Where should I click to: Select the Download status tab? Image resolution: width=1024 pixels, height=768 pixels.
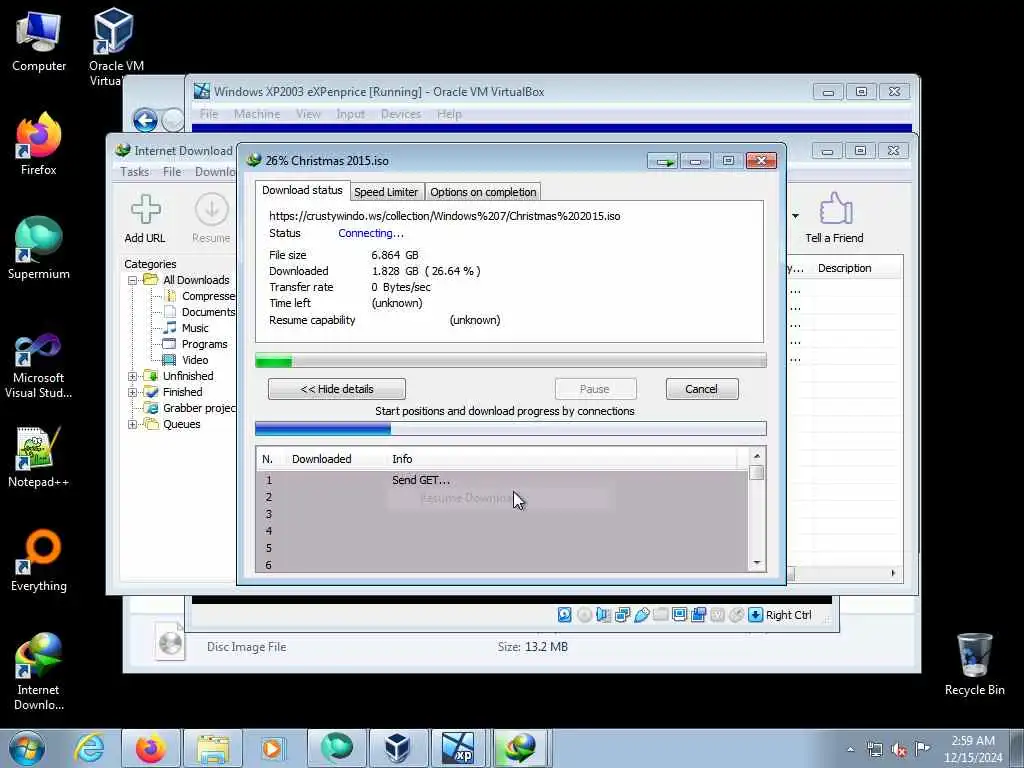pyautogui.click(x=302, y=190)
